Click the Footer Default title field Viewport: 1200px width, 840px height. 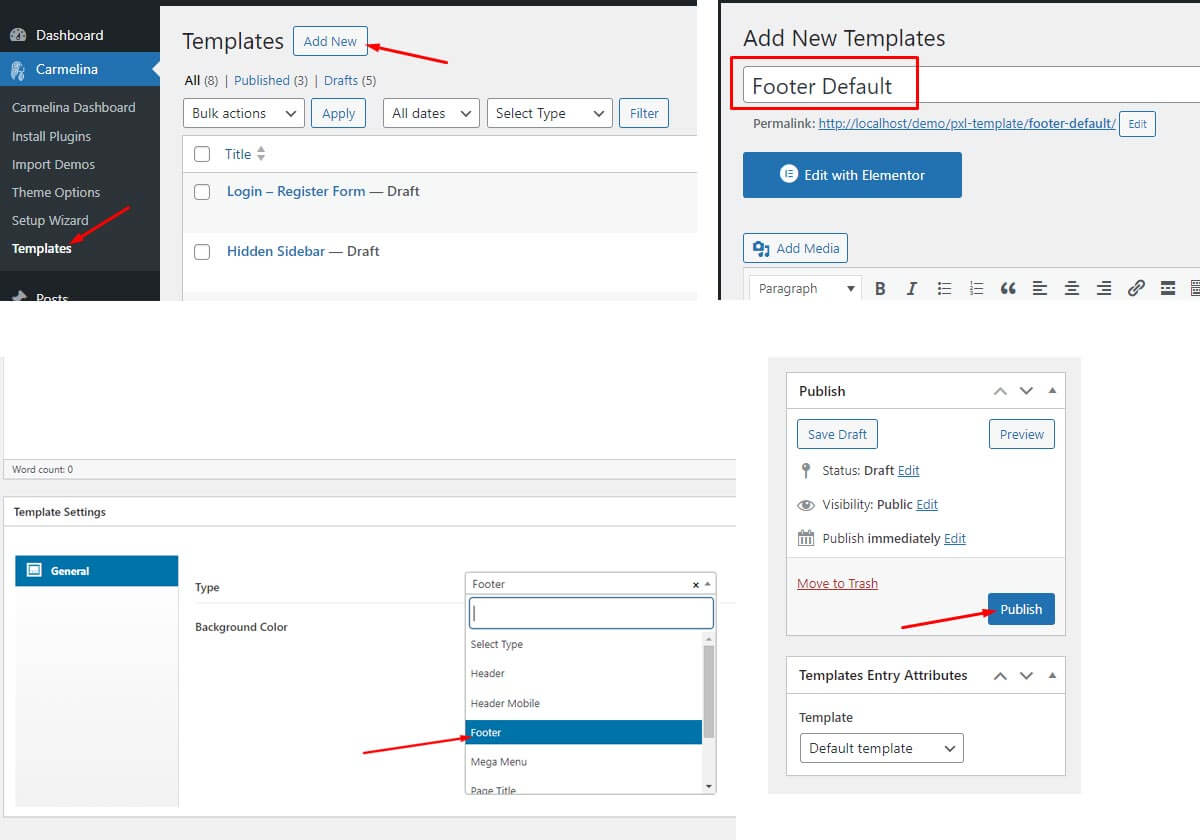830,86
